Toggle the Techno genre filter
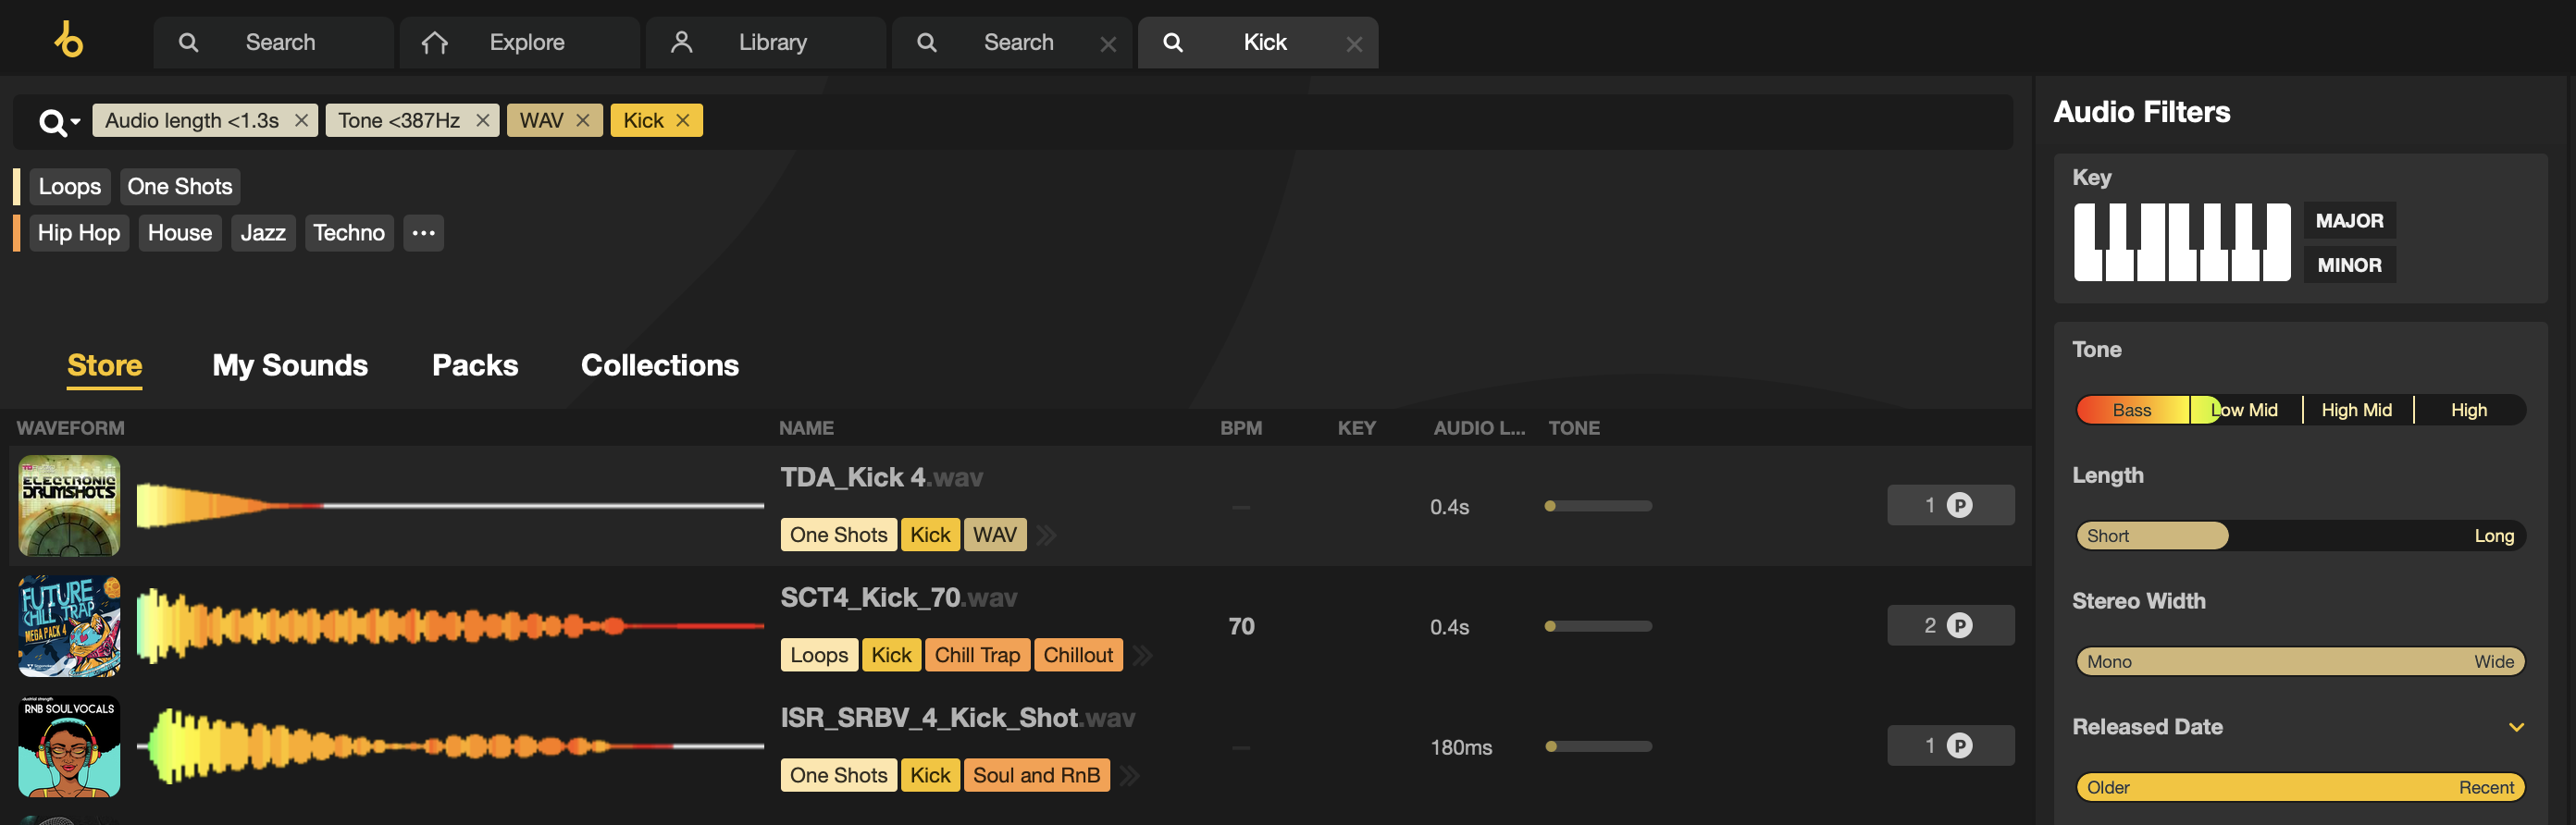The width and height of the screenshot is (2576, 825). (x=349, y=233)
